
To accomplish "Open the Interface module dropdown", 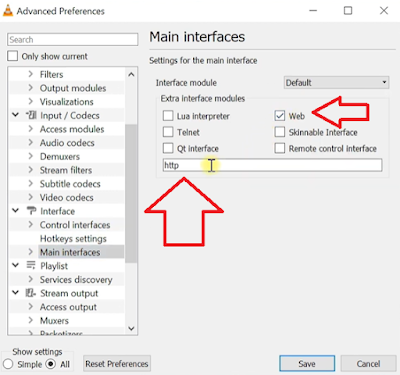I will [x=336, y=82].
